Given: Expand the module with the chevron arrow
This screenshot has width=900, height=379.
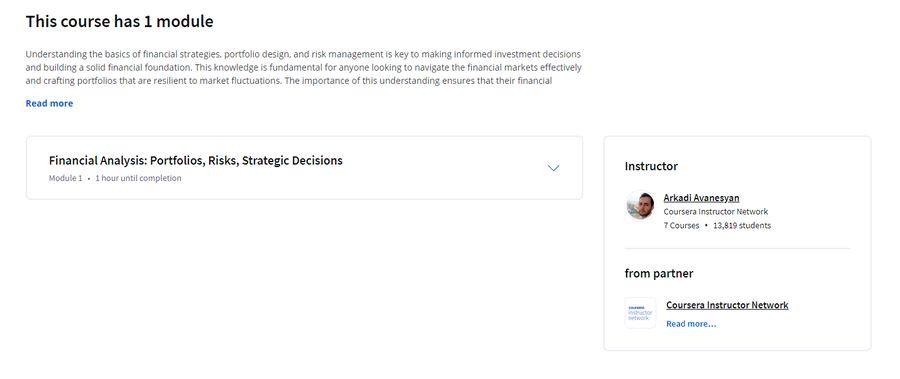Looking at the screenshot, I should (x=553, y=168).
